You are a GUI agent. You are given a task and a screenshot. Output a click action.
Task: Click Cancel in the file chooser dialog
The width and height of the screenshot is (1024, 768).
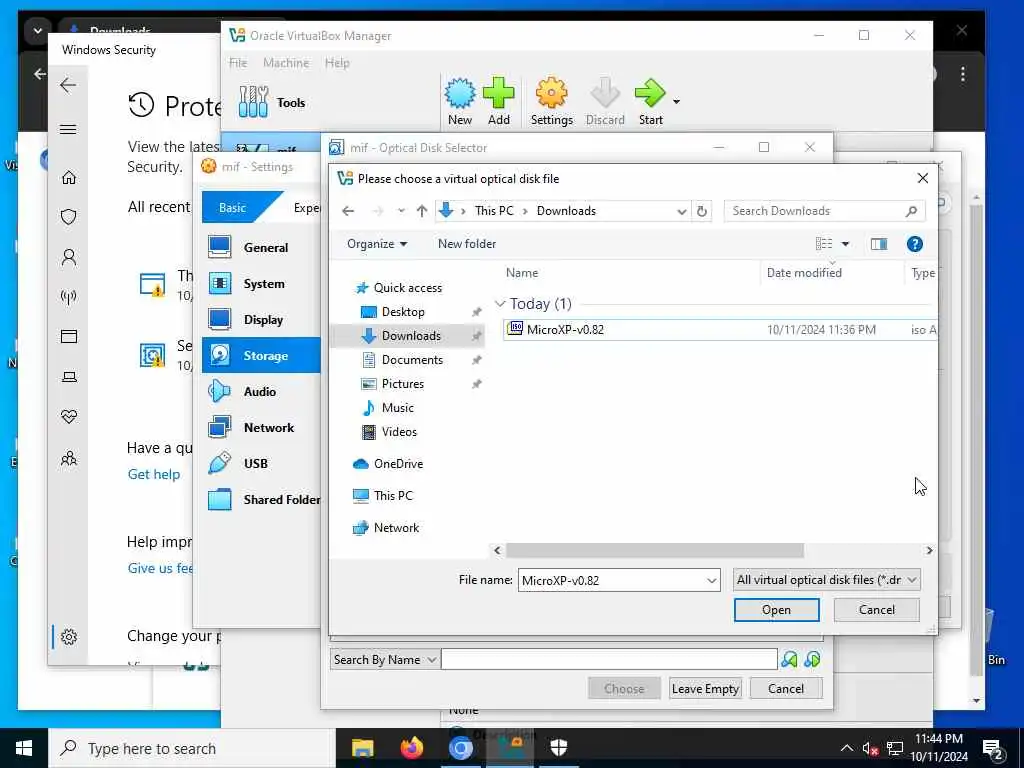click(x=876, y=610)
